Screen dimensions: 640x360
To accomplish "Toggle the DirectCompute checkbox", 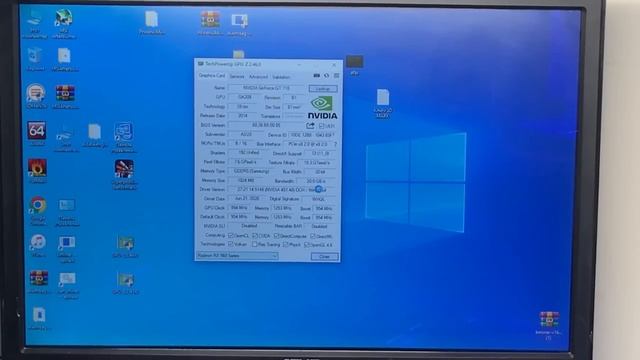I will click(276, 236).
